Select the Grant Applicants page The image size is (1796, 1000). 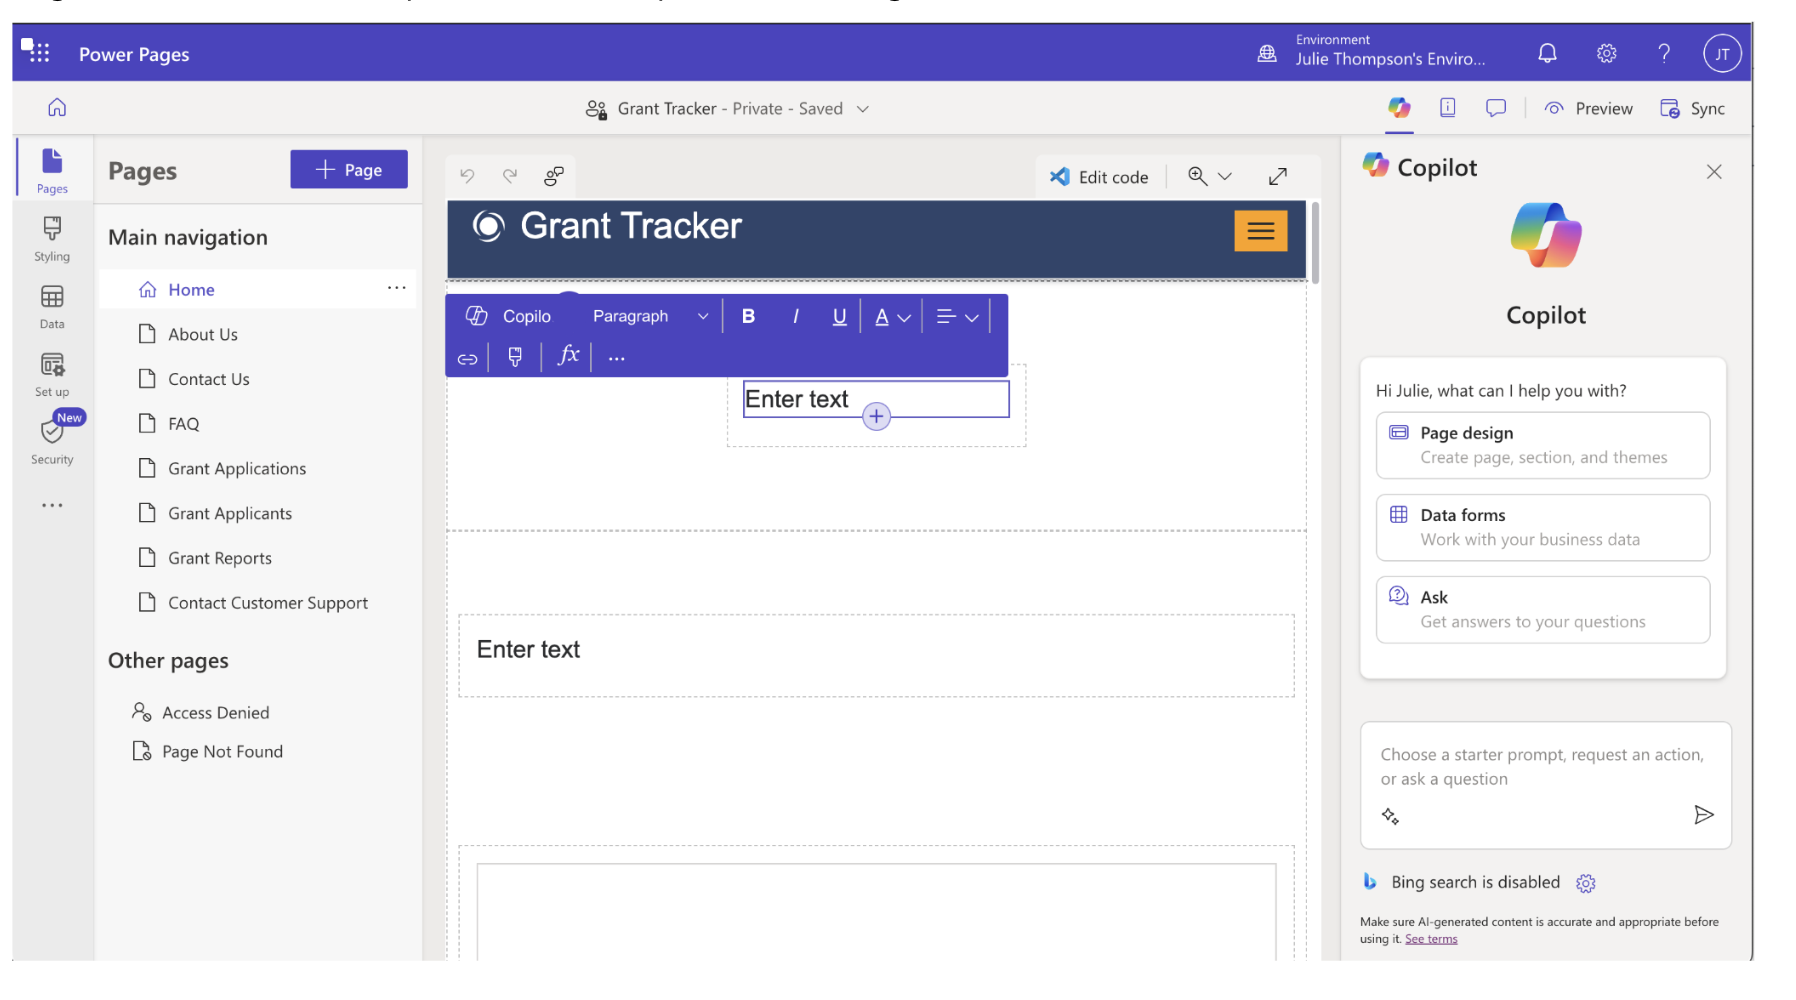tap(230, 514)
